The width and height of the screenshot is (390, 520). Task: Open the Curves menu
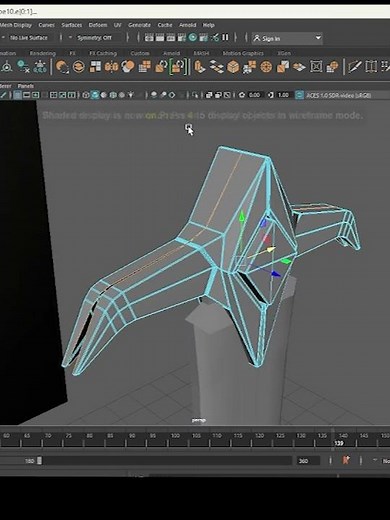46,25
